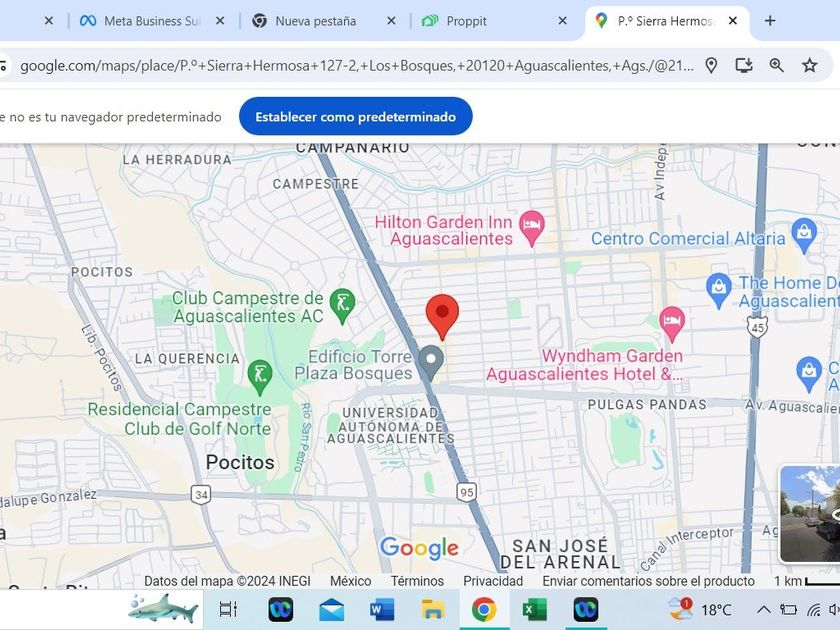Click Universidad Autónoma de Aguascalientes label
The height and width of the screenshot is (630, 840).
pos(391,426)
